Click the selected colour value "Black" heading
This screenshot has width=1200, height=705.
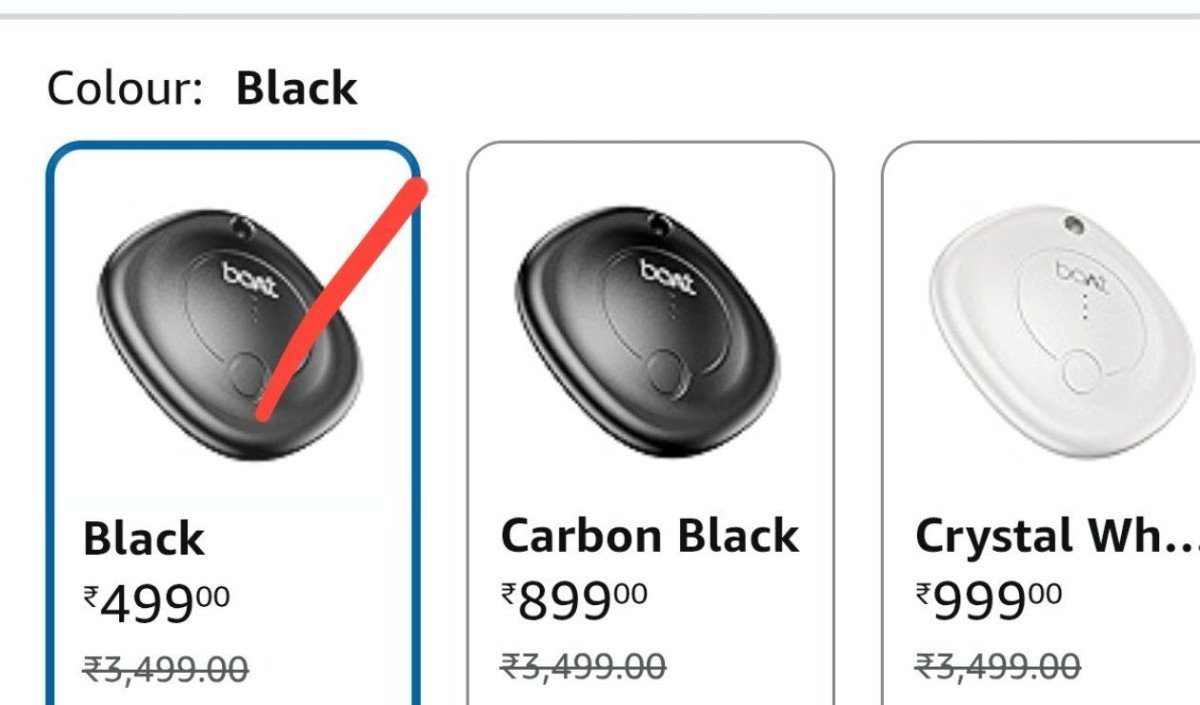click(x=296, y=89)
